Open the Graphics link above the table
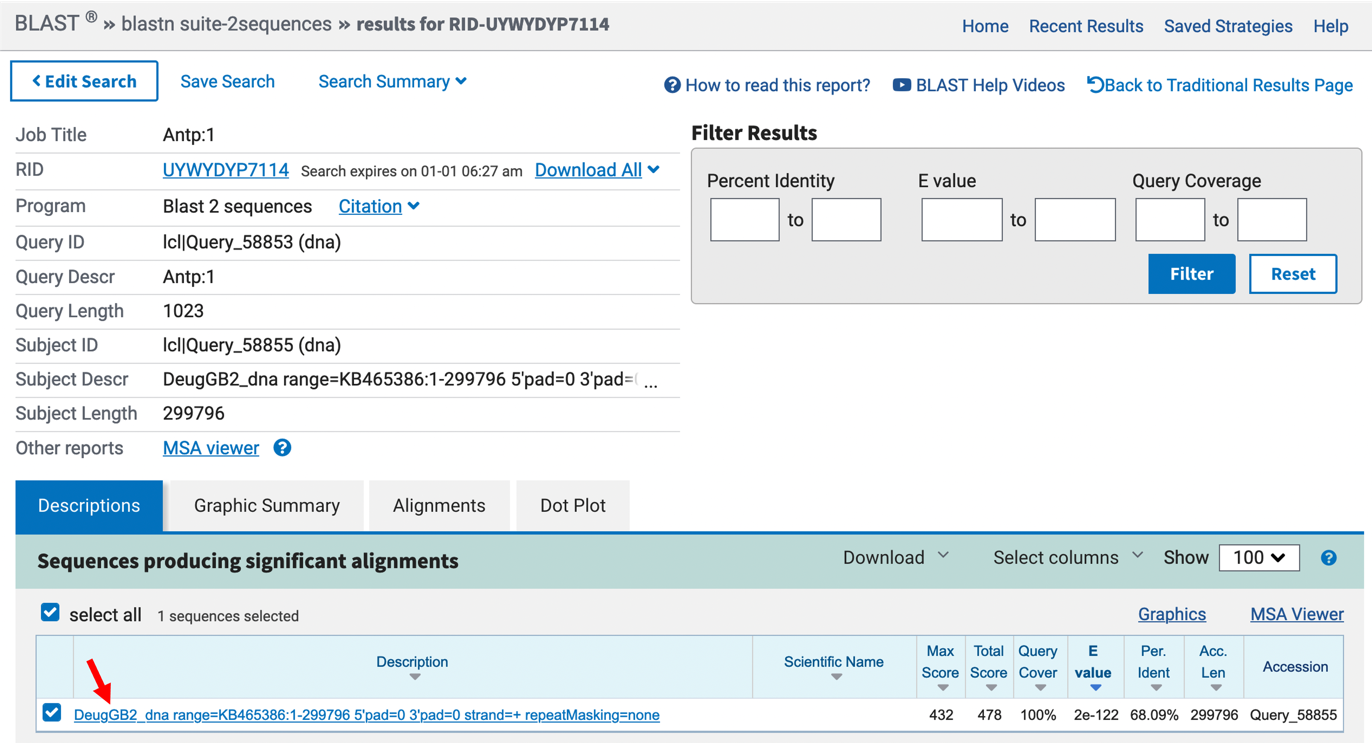Screen dimensions: 1372x743 coord(1172,614)
